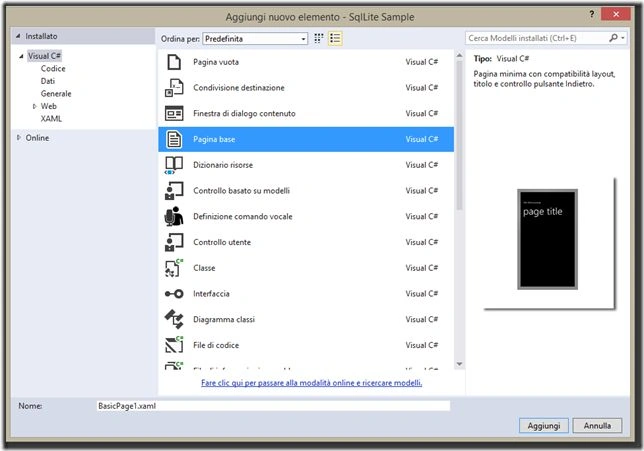Open the Ordina per Predefinita dropdown

click(255, 39)
